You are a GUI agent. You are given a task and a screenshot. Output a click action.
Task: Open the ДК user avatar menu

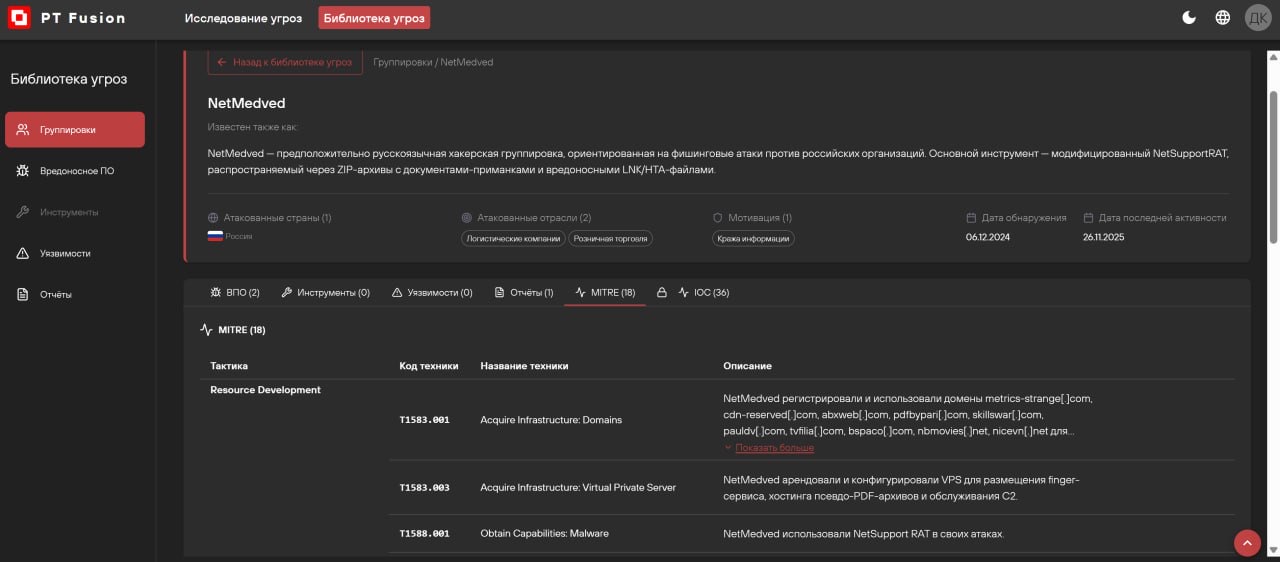point(1257,17)
